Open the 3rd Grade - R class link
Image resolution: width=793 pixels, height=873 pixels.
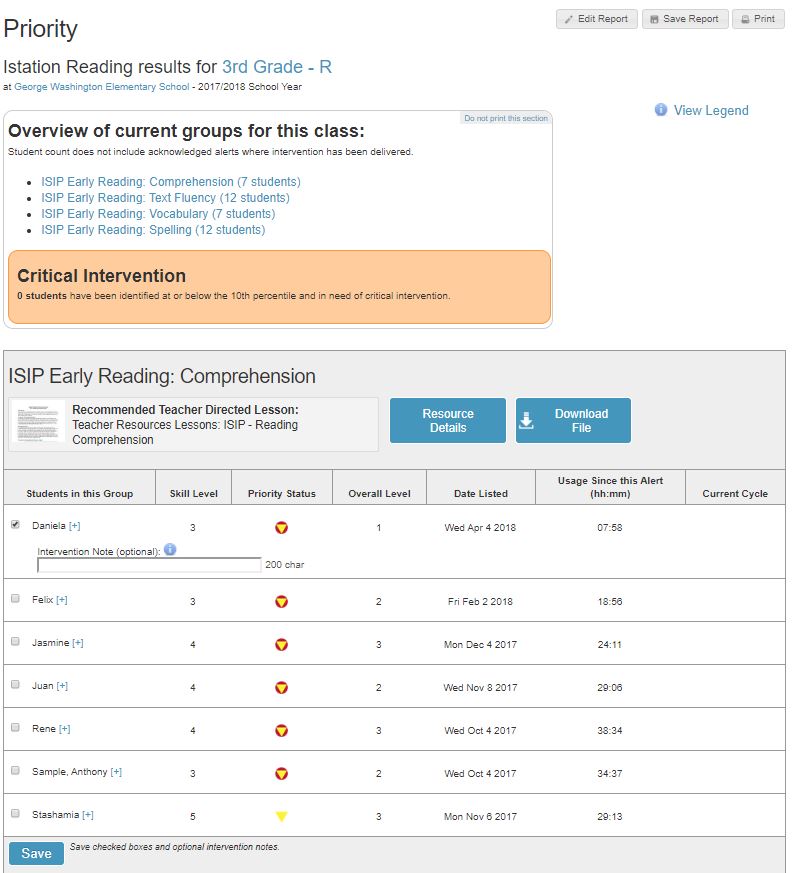[277, 67]
